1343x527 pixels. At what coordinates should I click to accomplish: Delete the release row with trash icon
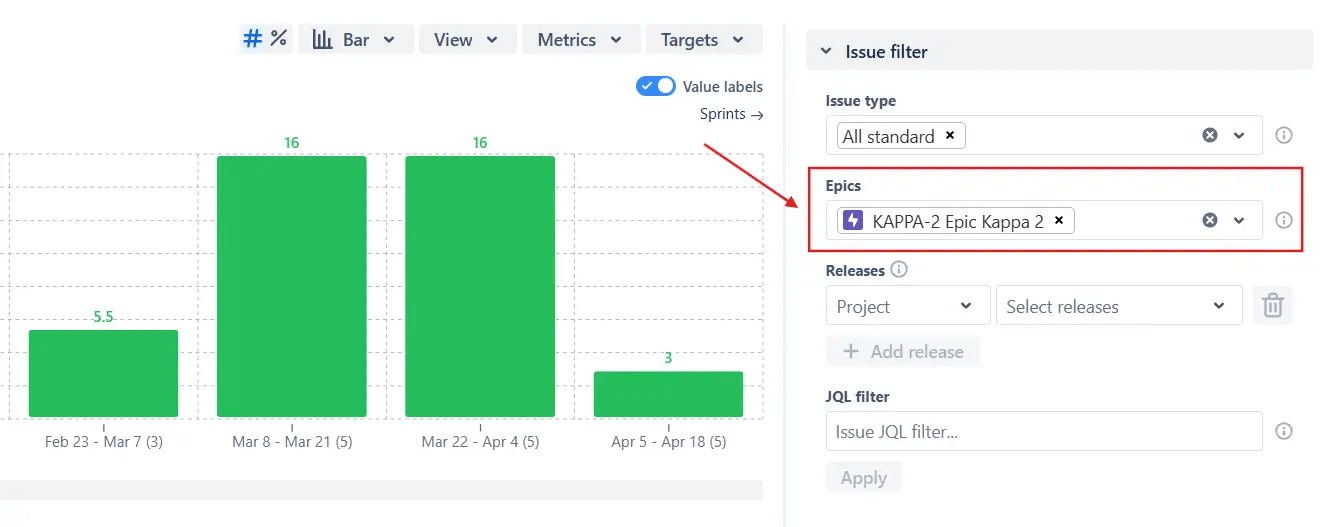pyautogui.click(x=1273, y=305)
